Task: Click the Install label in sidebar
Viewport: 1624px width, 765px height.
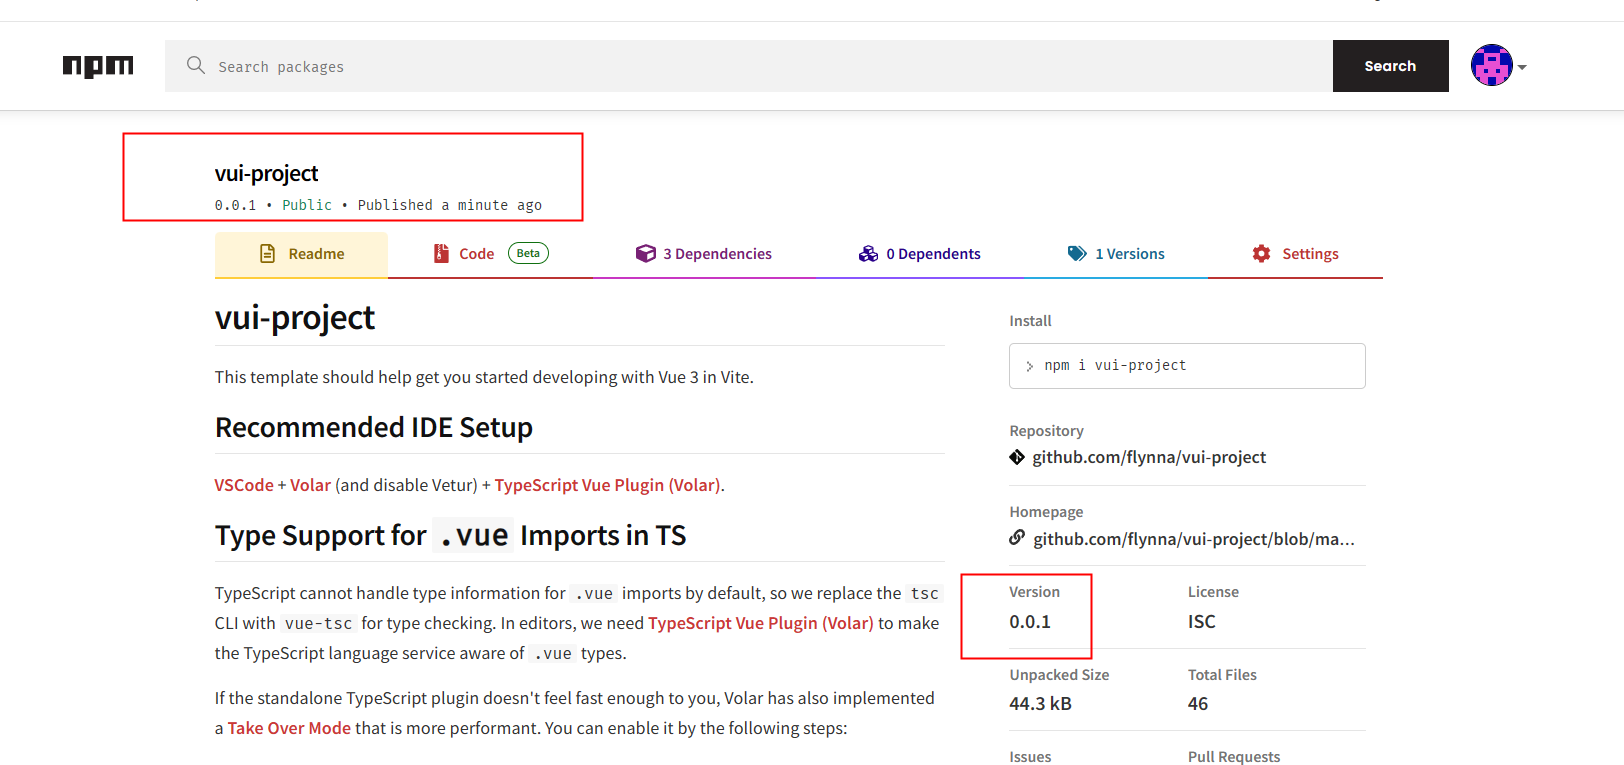Action: [1030, 321]
